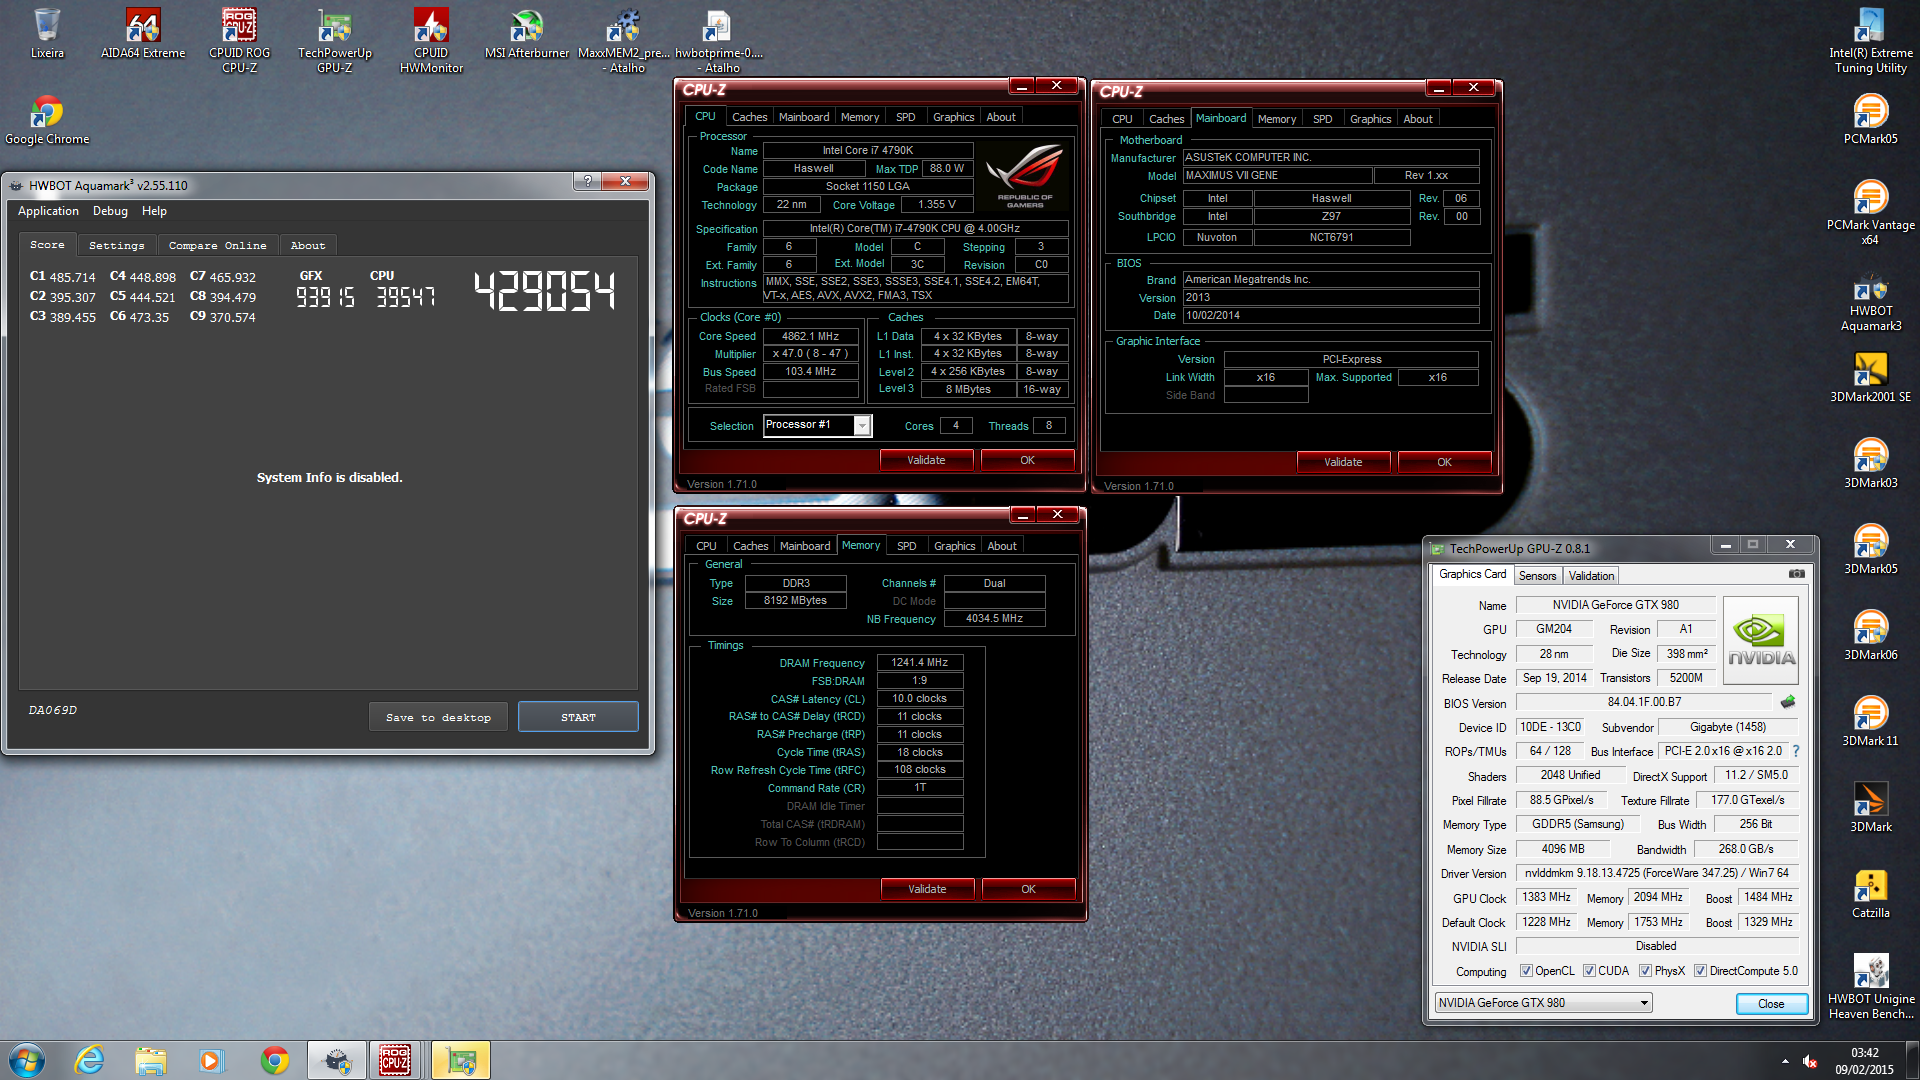Click volume icon in system tray

1809,1061
